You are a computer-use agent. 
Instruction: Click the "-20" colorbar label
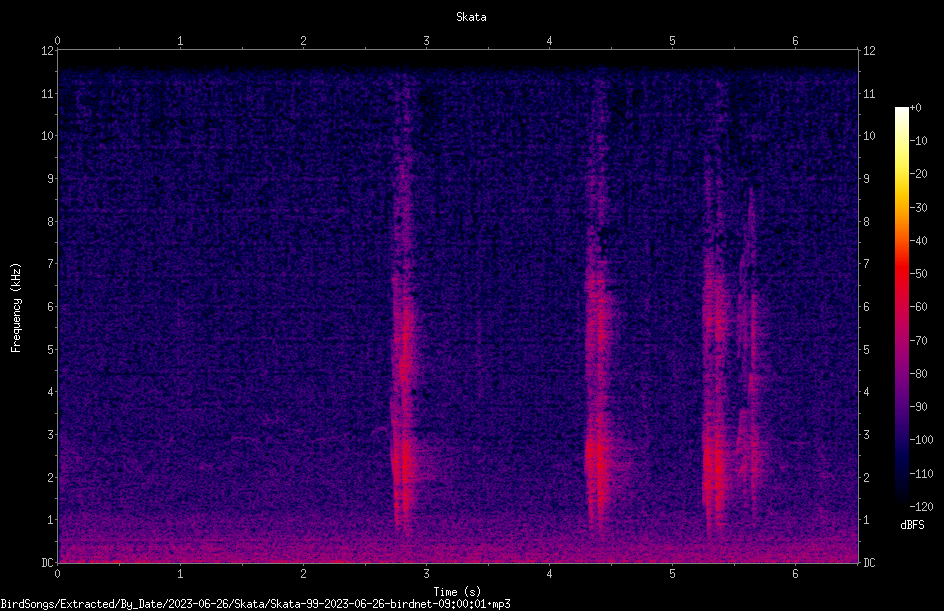(918, 174)
